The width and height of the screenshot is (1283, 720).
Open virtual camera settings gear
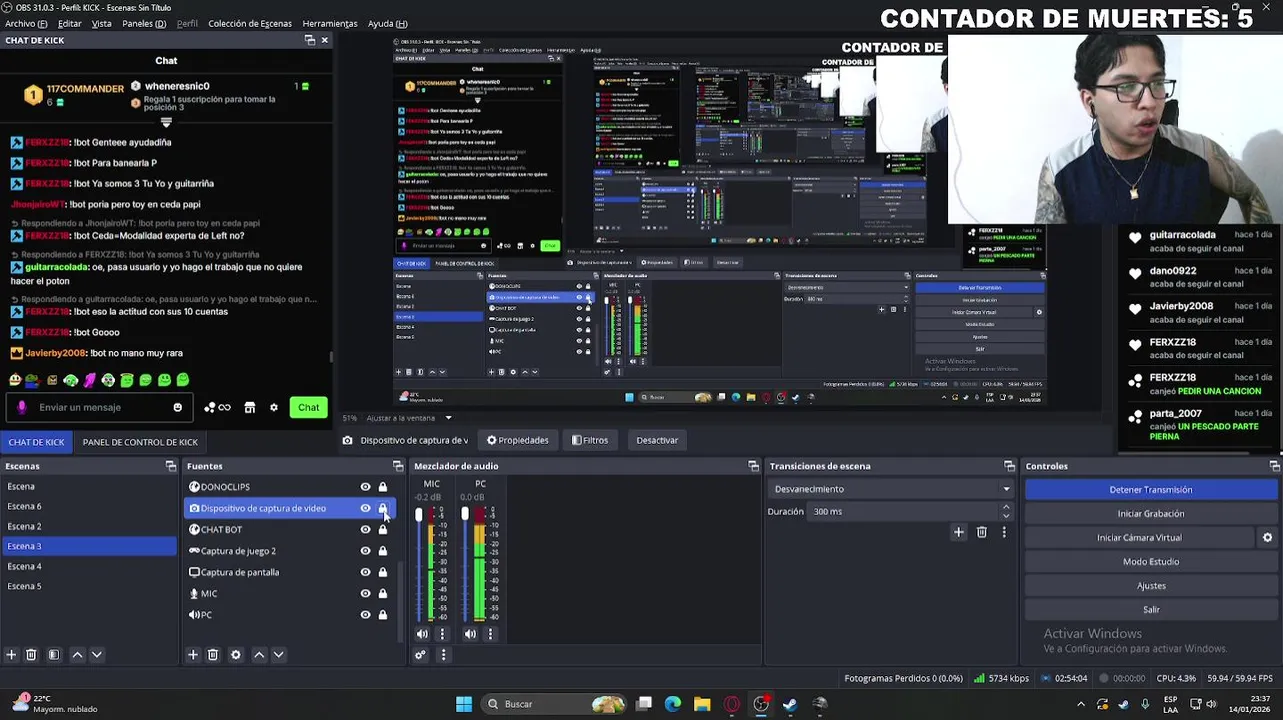(x=1267, y=538)
